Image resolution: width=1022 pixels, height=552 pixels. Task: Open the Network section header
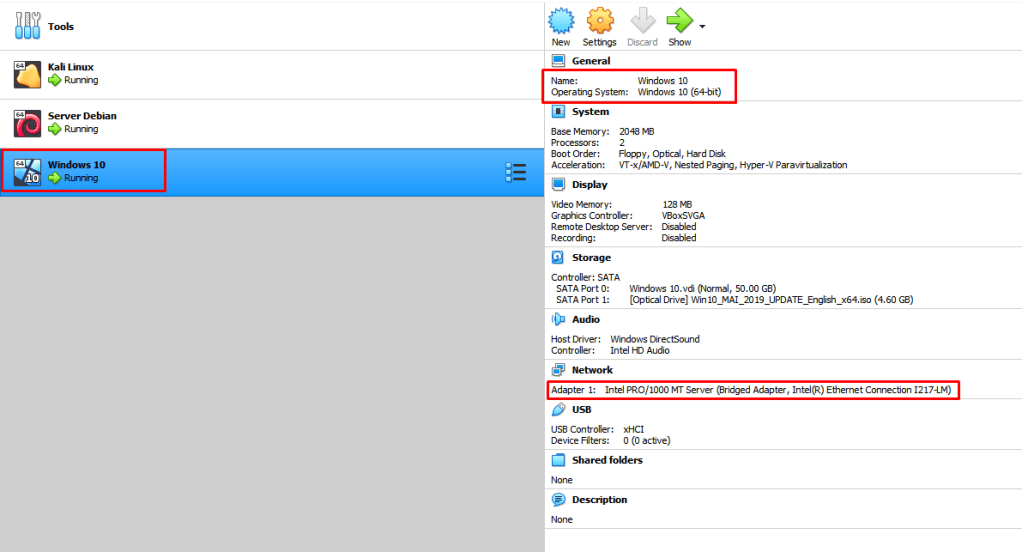592,370
